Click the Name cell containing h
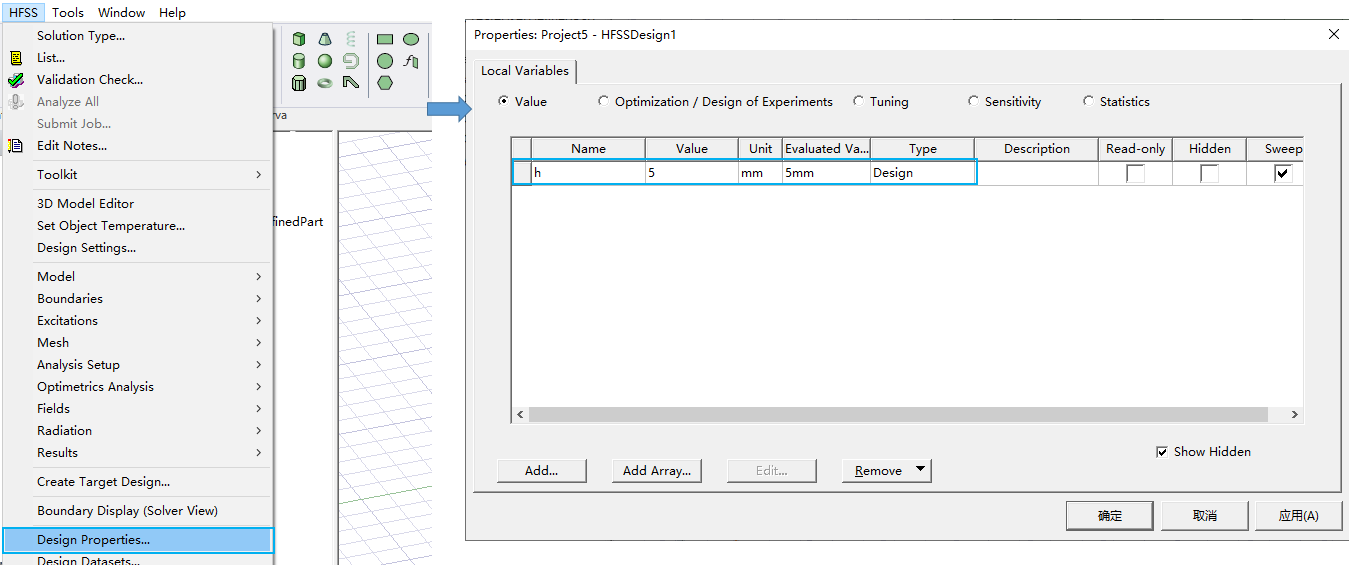 pos(588,173)
